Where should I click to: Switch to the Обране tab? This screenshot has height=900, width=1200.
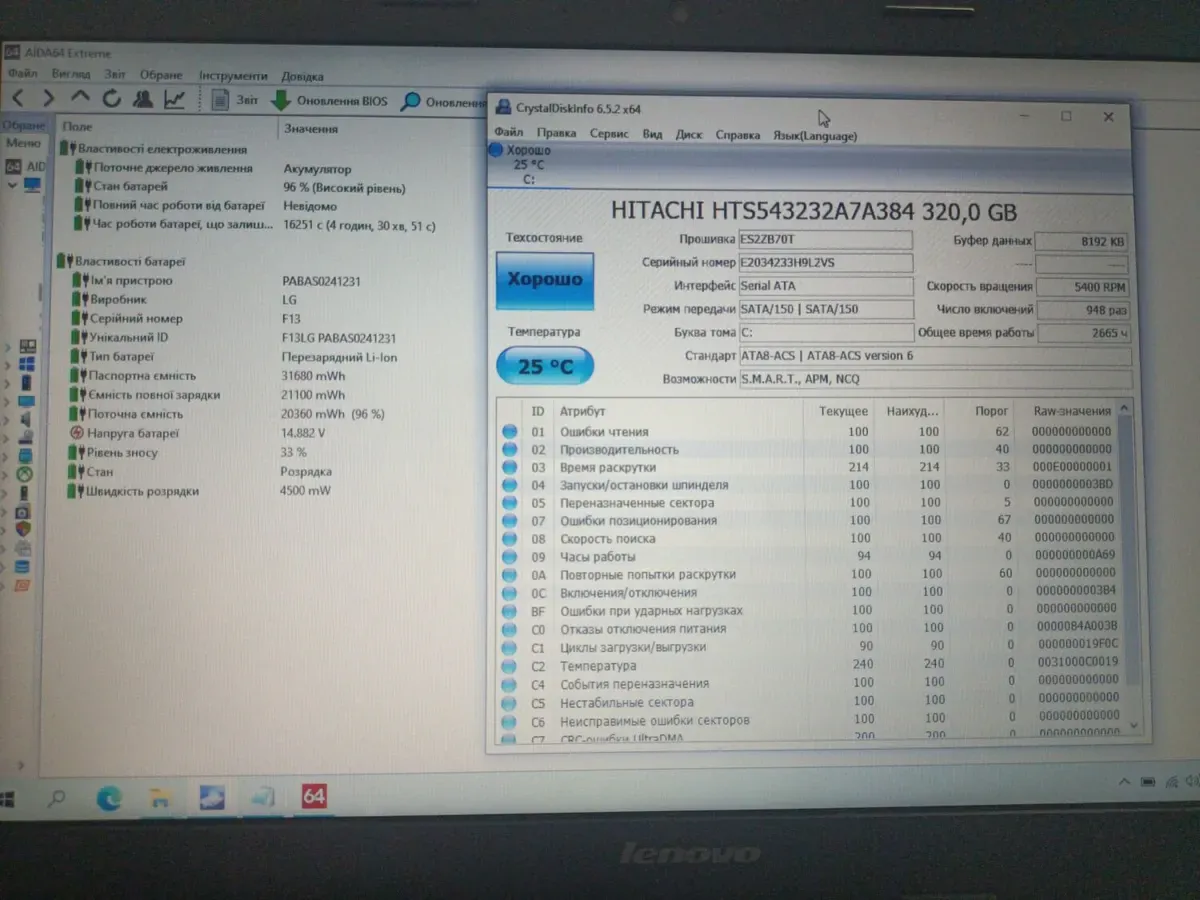point(22,126)
